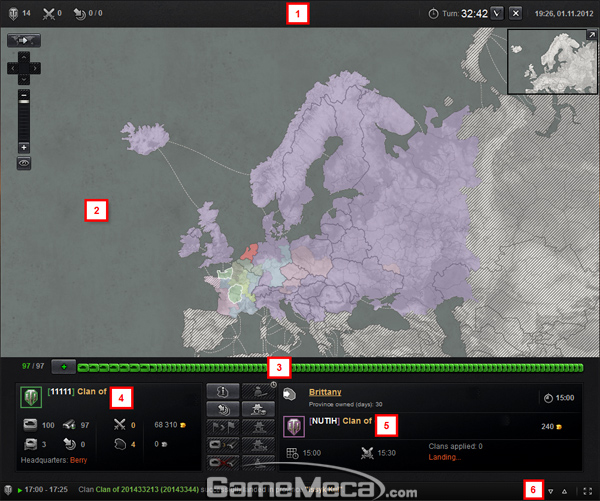Click the Clans applied: 0 text

(x=455, y=446)
